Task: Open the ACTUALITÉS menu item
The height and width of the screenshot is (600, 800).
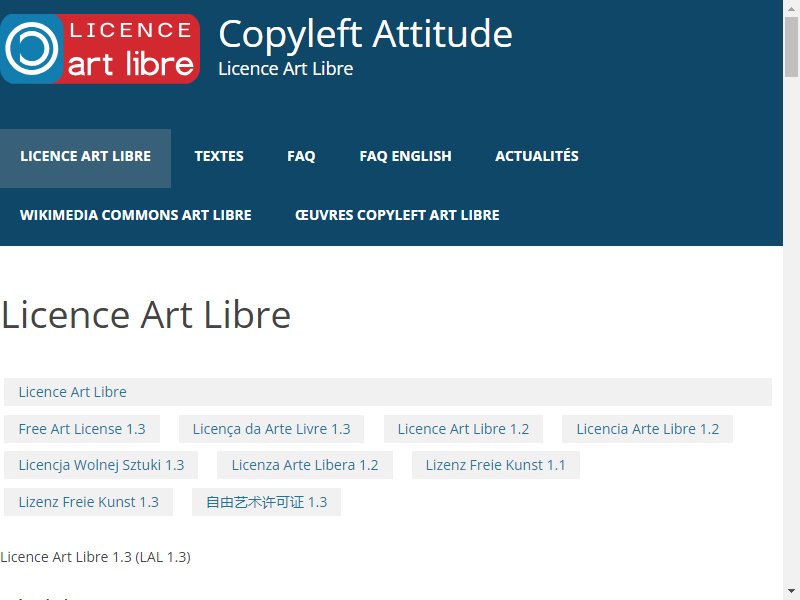Action: click(537, 156)
